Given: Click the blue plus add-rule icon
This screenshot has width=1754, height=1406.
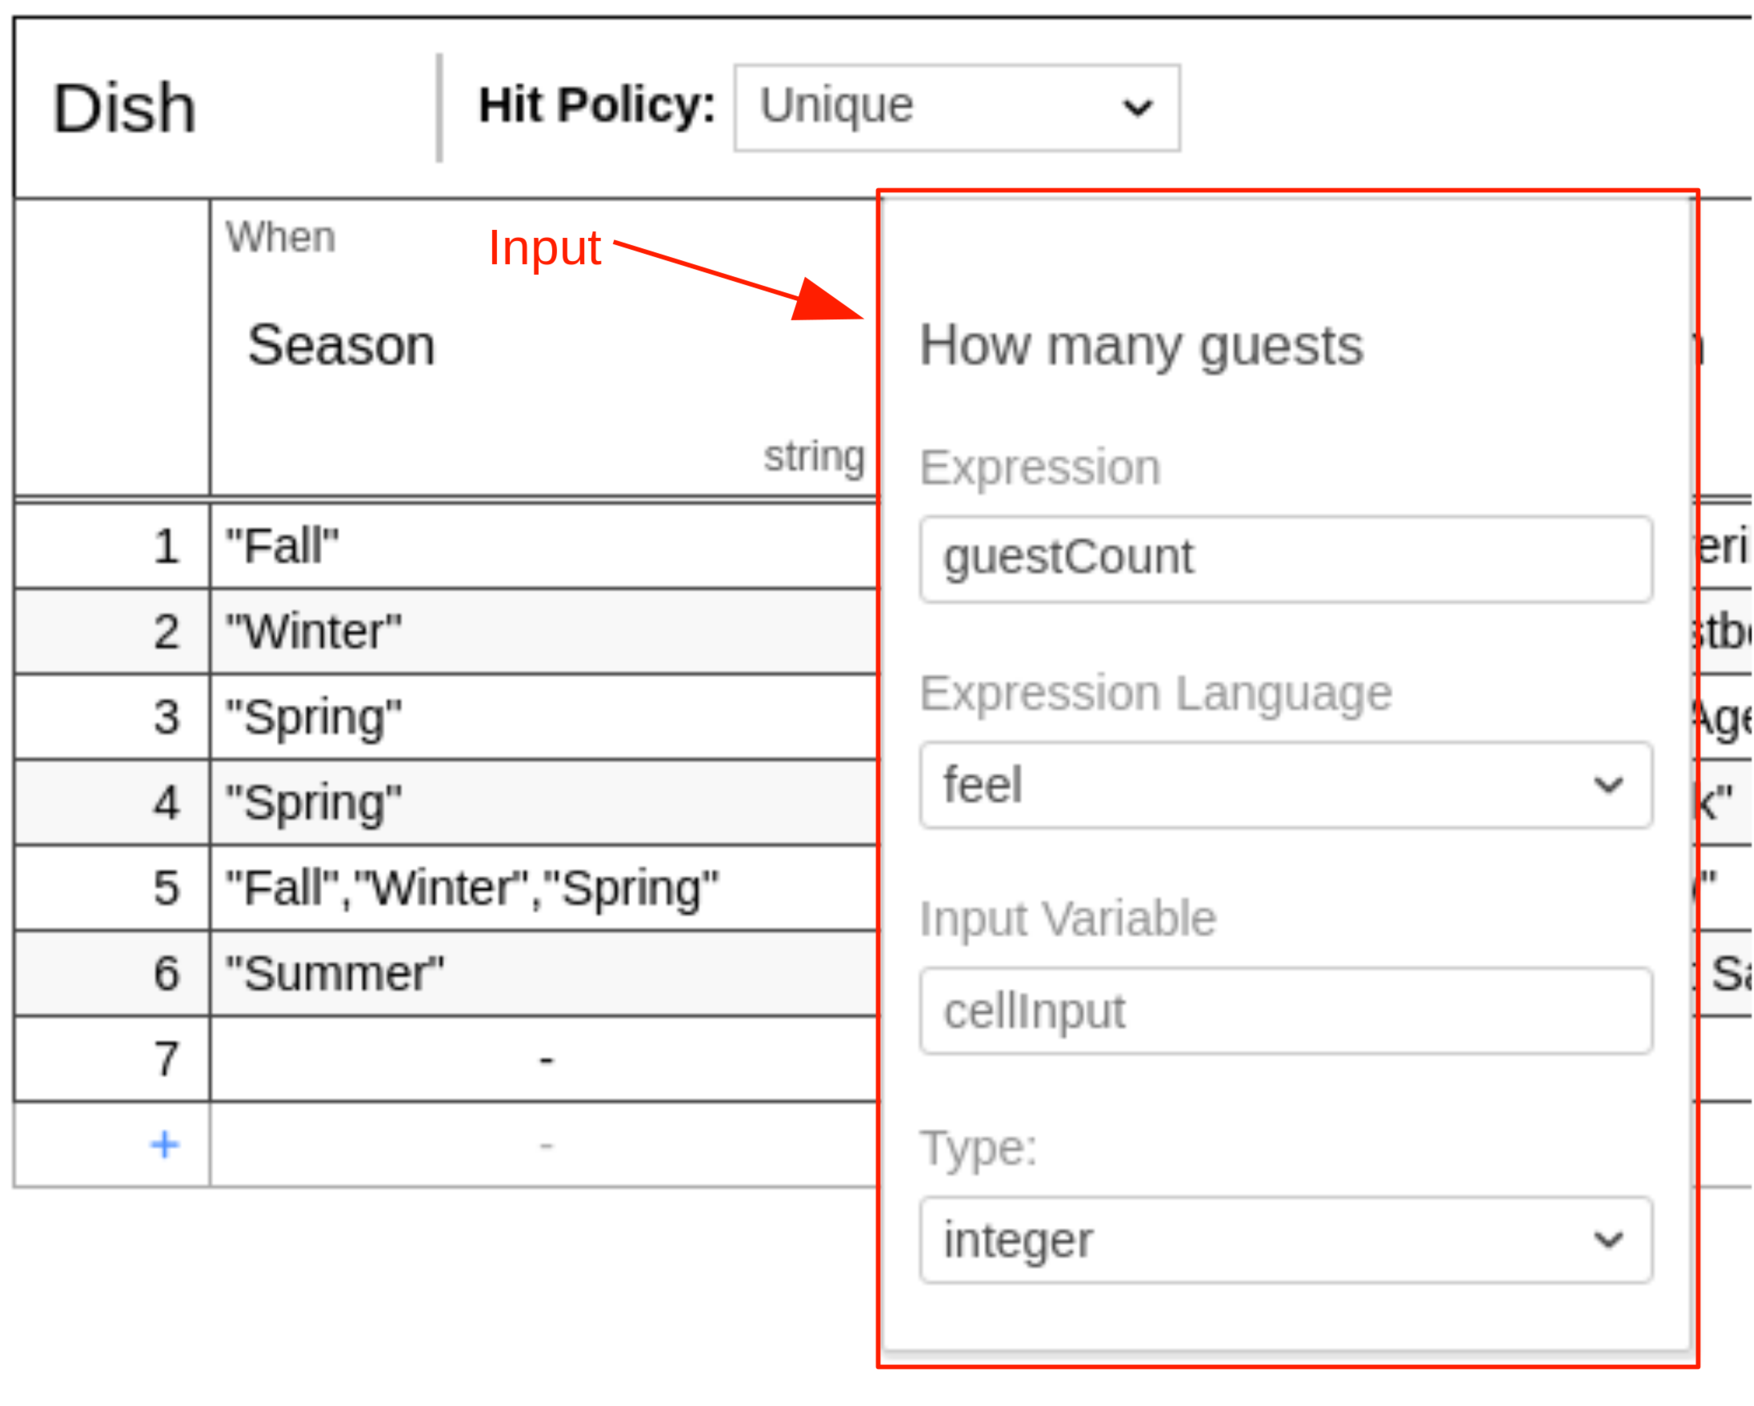Looking at the screenshot, I should (165, 1144).
